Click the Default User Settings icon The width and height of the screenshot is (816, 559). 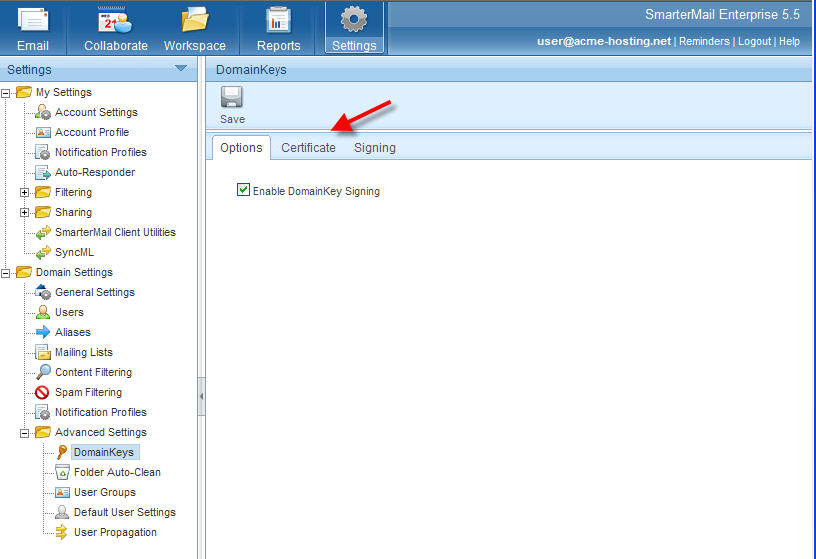62,512
